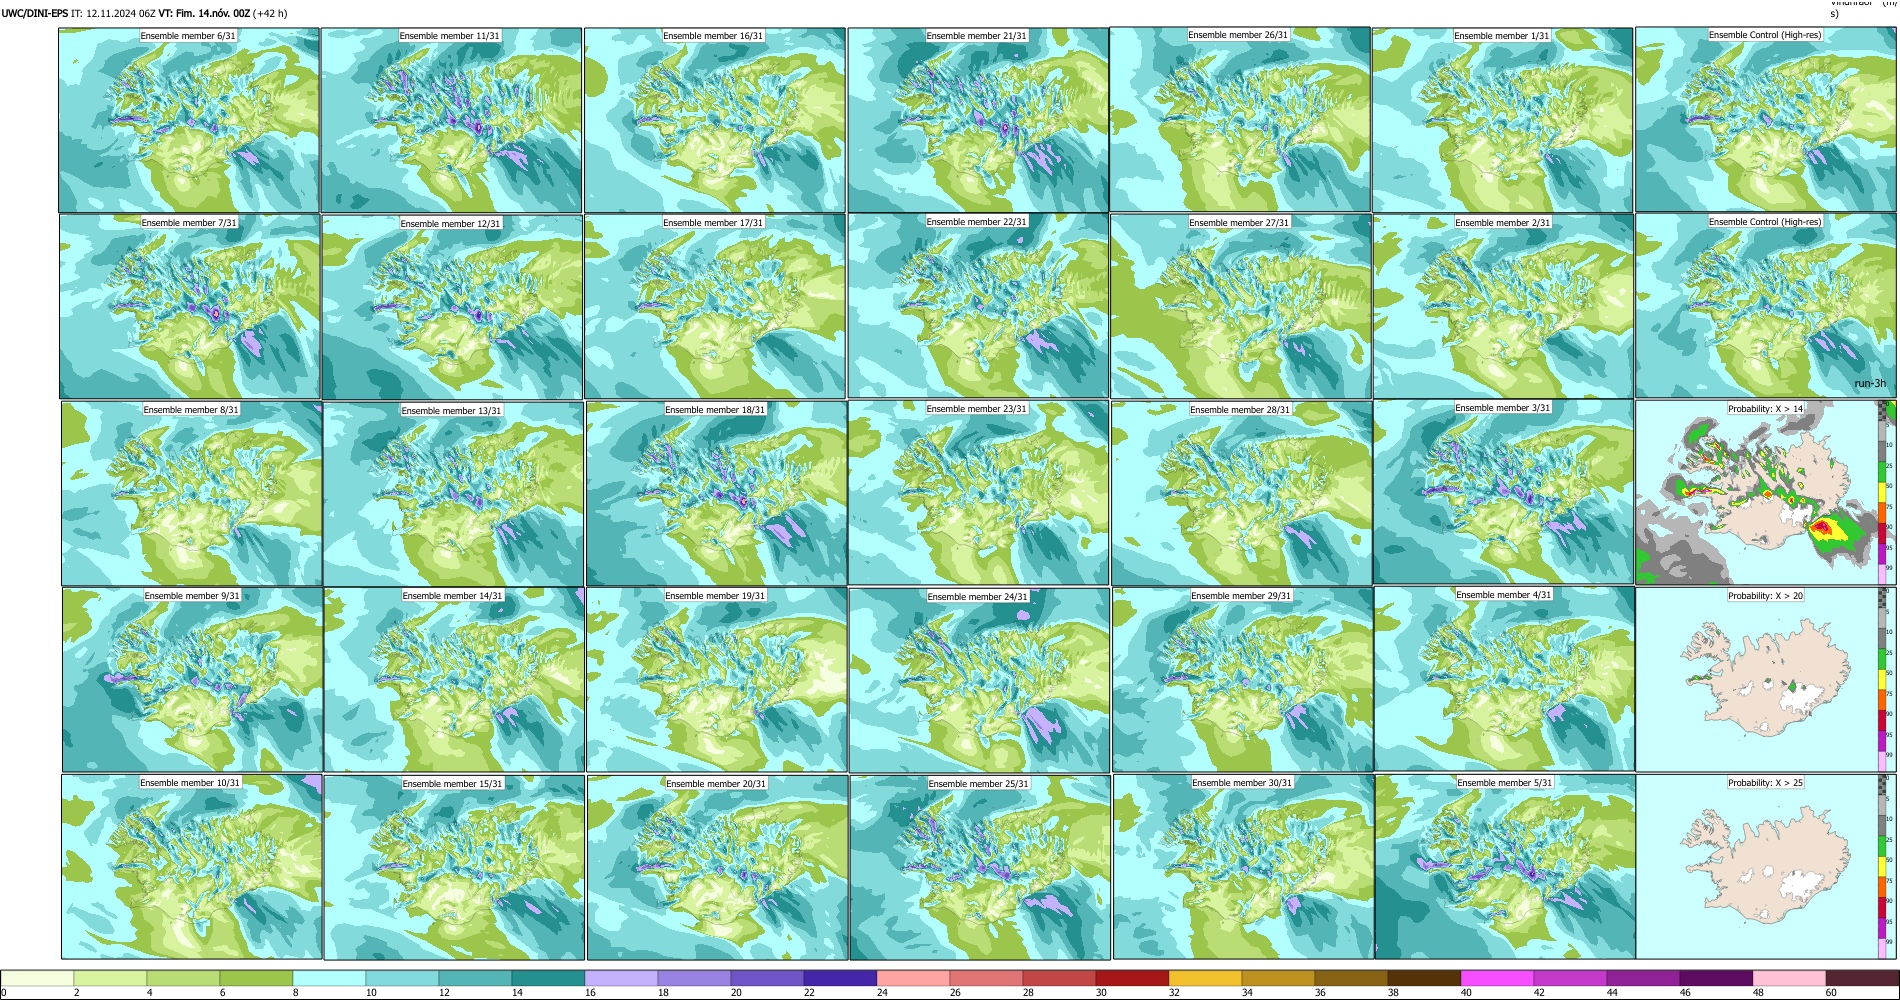1900x1000 pixels.
Task: Click the Ensemble member 16/31 map
Action: 714,120
